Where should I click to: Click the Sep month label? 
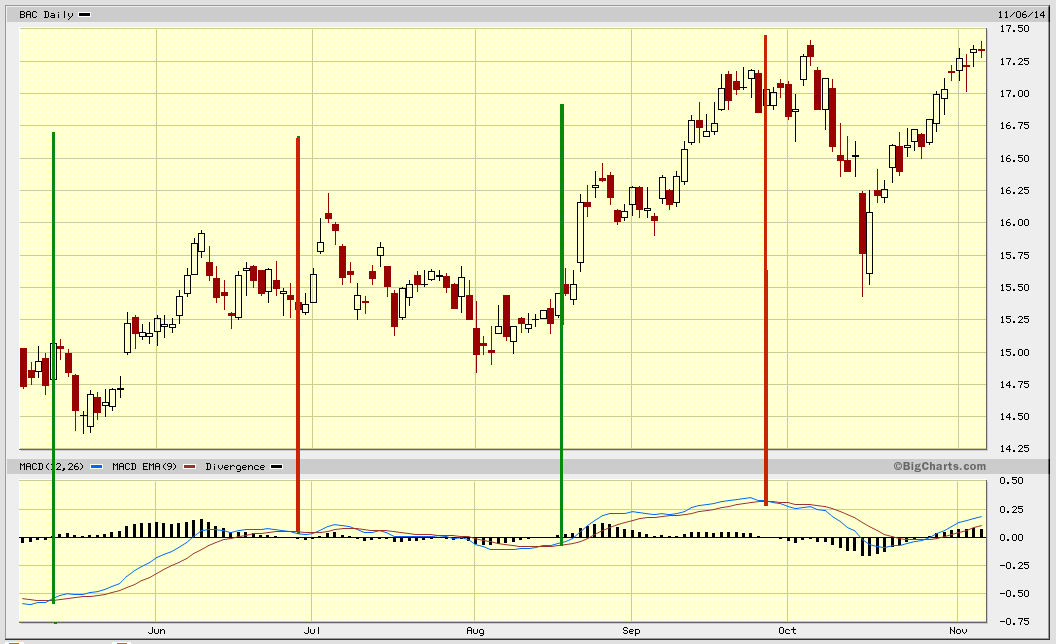click(631, 631)
